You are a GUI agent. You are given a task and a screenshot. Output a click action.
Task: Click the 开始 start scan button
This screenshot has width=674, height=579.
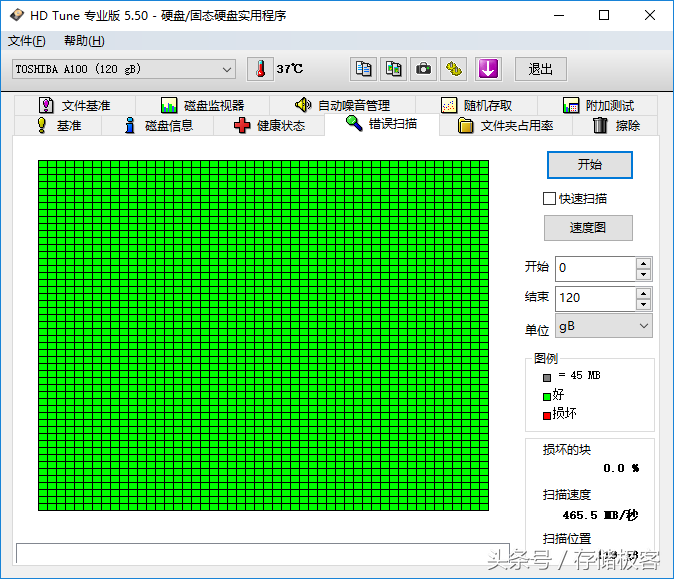(x=590, y=165)
